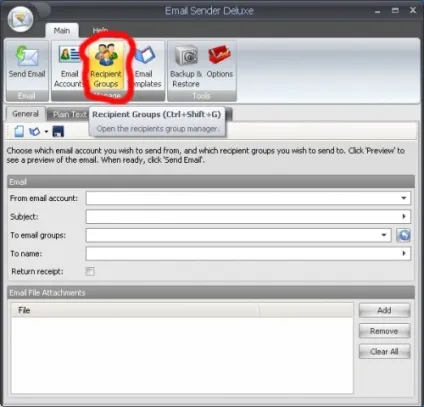The width and height of the screenshot is (424, 407).
Task: Open Backup & Restore tool
Action: pyautogui.click(x=186, y=65)
